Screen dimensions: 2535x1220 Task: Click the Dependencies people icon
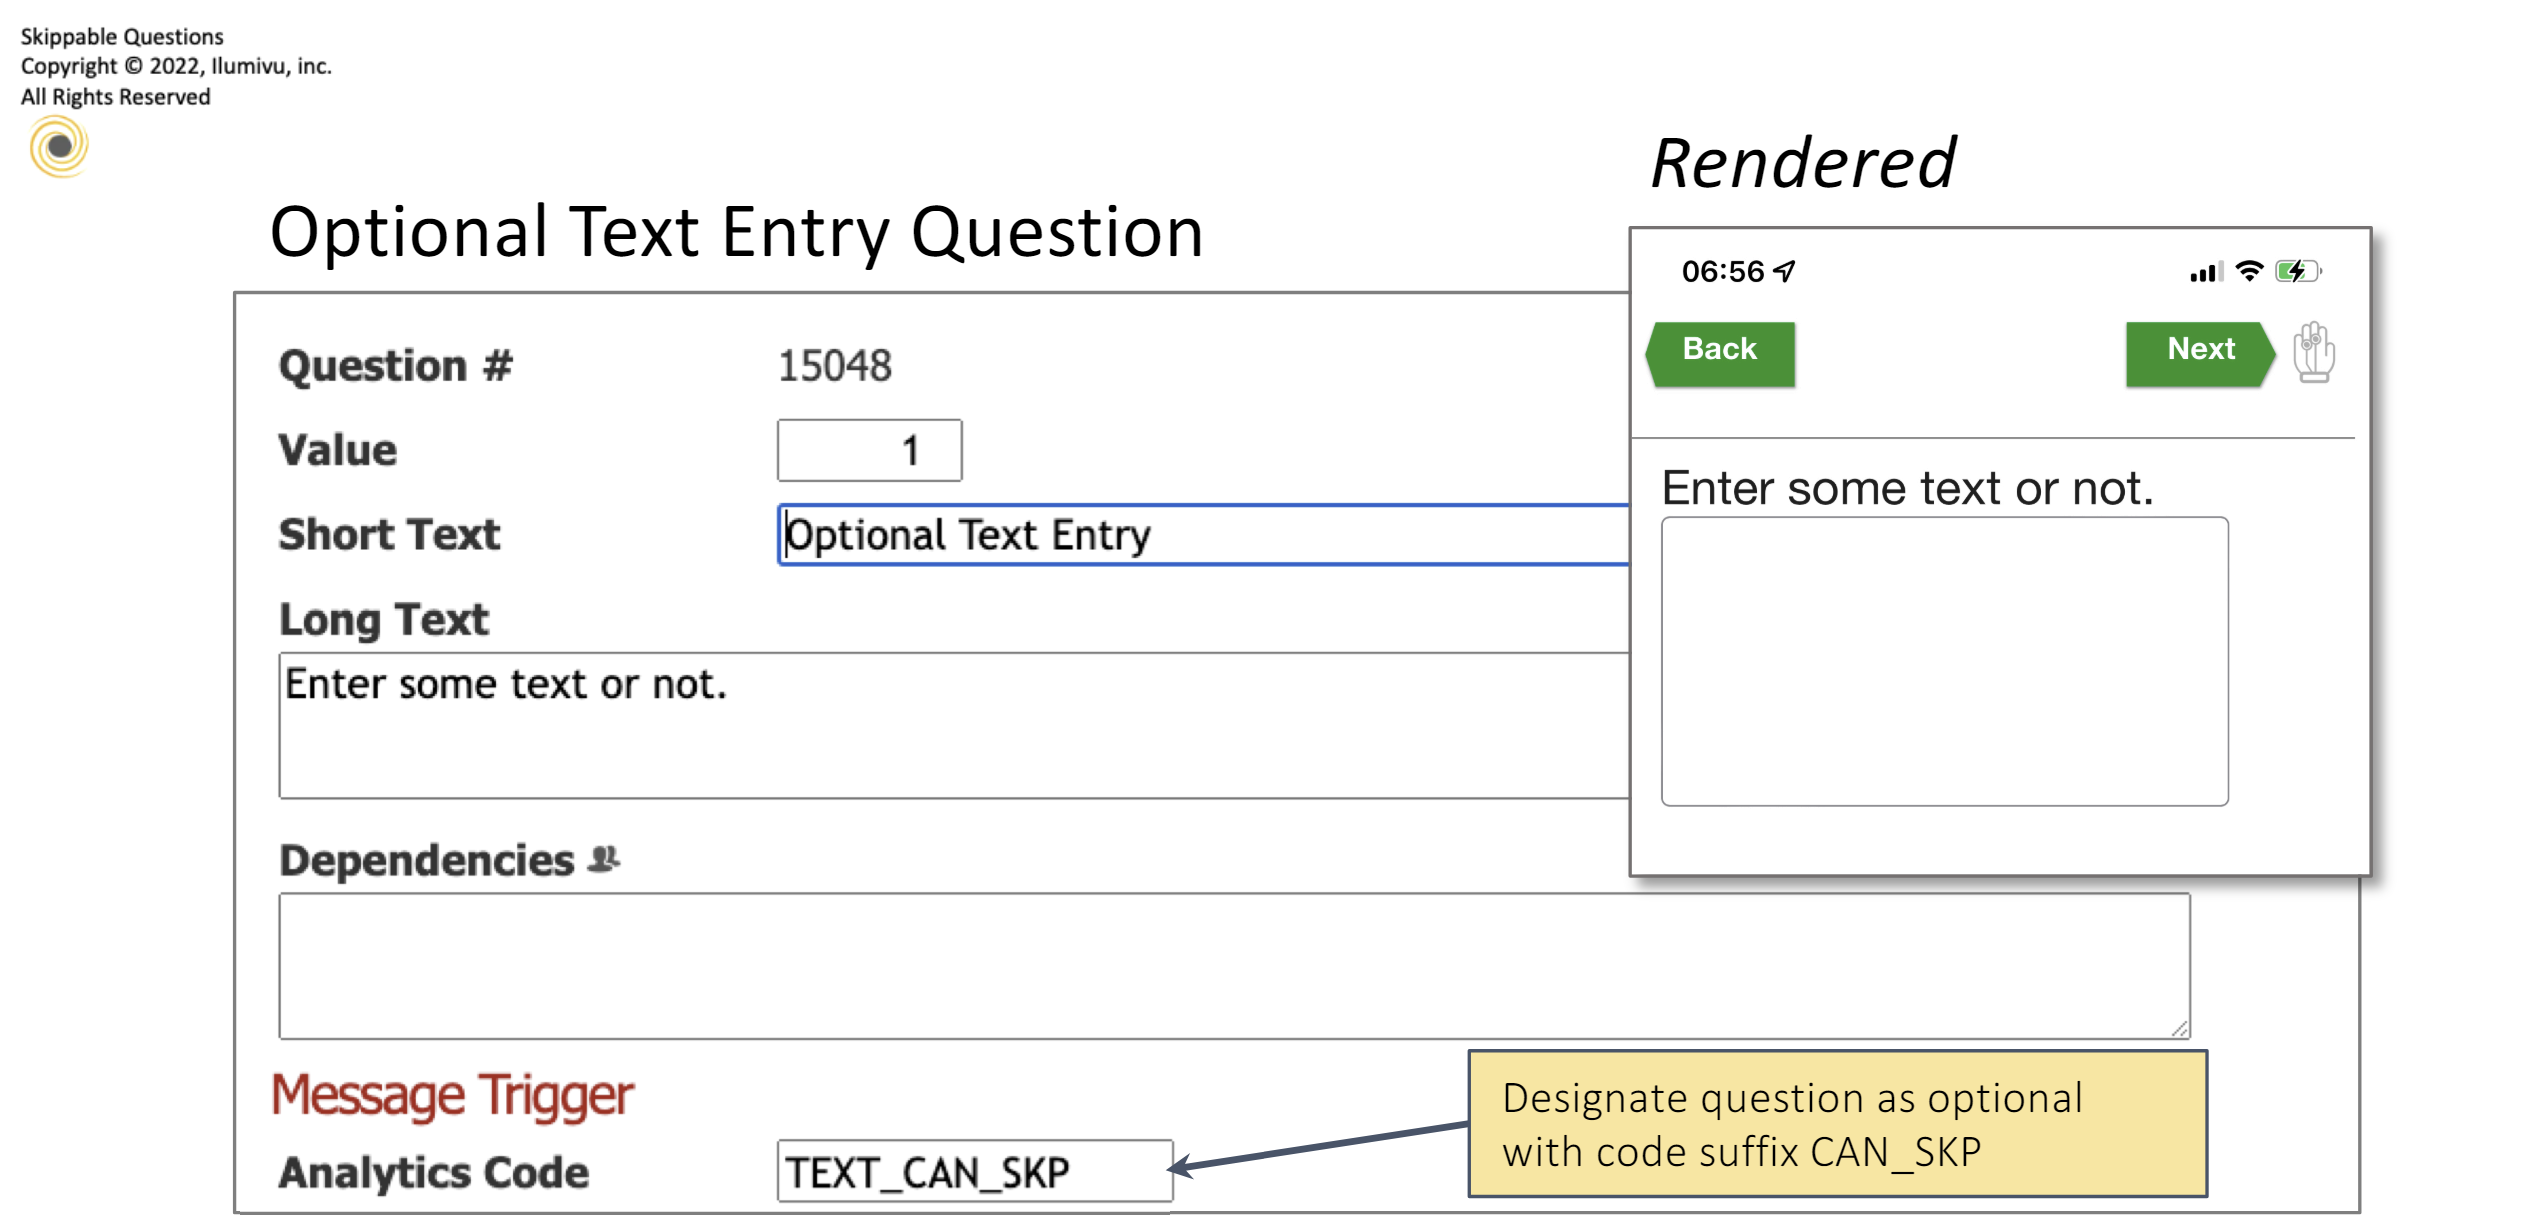click(x=604, y=859)
